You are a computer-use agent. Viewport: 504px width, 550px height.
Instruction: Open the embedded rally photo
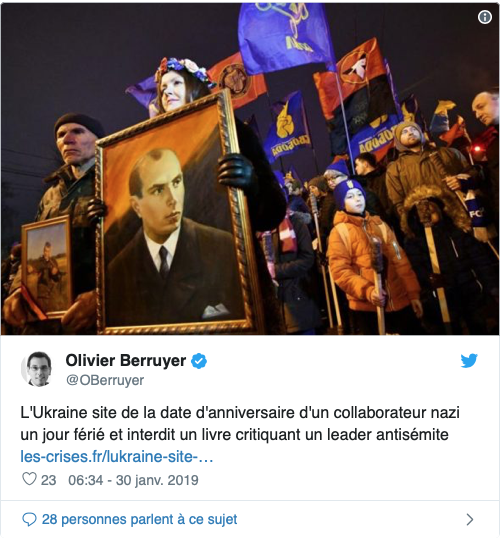250,169
